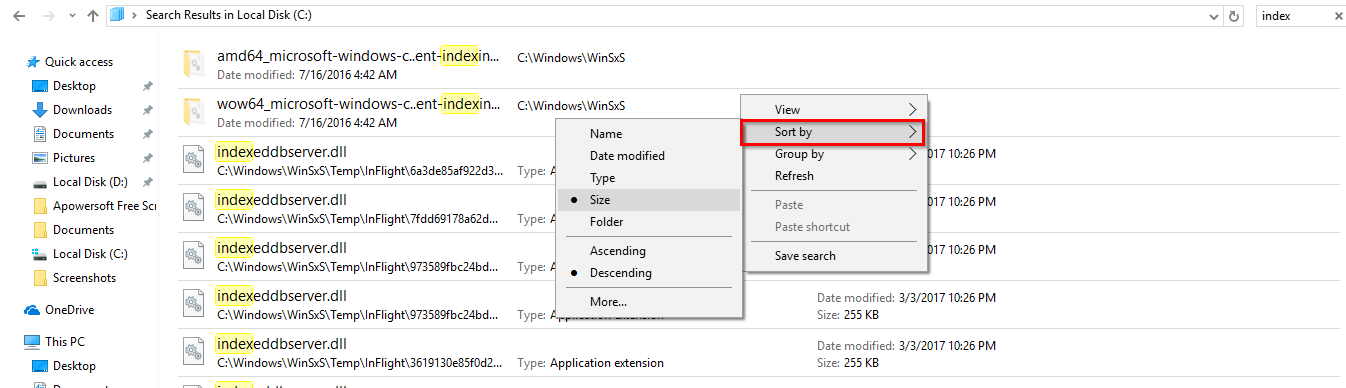Select This PC in navigation pane
Image resolution: width=1346 pixels, height=388 pixels.
66,342
